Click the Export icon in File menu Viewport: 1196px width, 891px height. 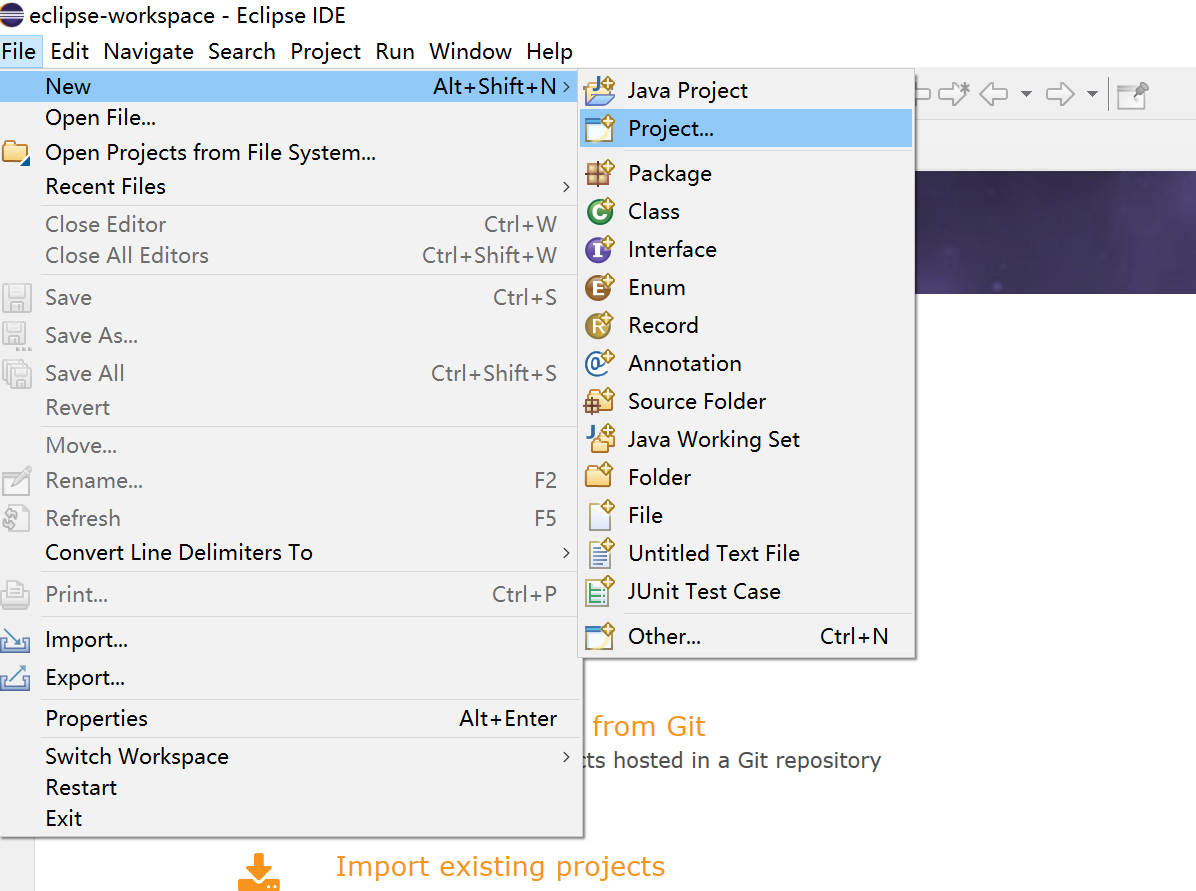pyautogui.click(x=15, y=677)
